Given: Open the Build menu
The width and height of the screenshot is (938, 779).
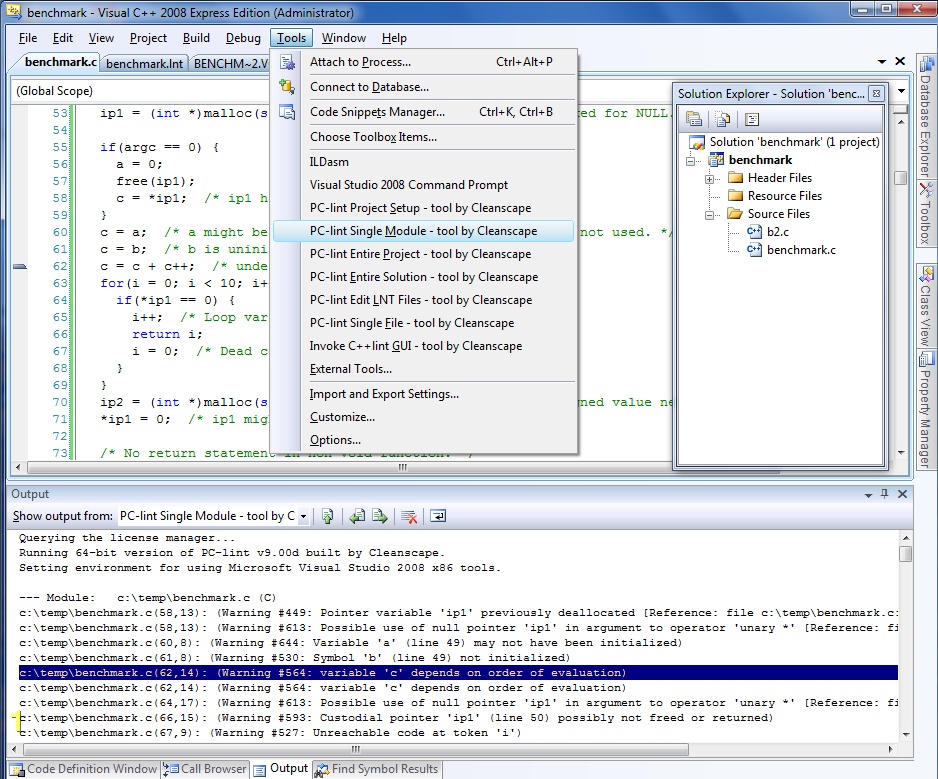Looking at the screenshot, I should coord(196,38).
